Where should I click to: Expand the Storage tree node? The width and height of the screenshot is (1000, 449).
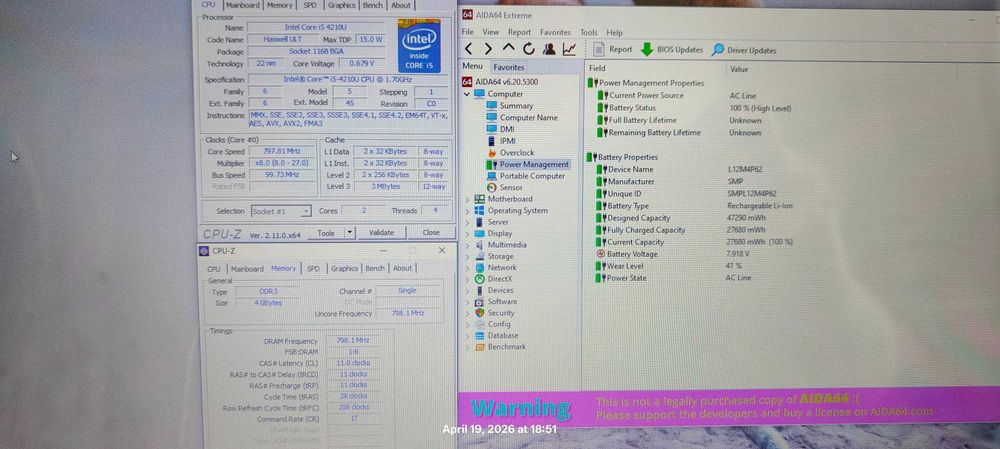pos(467,256)
